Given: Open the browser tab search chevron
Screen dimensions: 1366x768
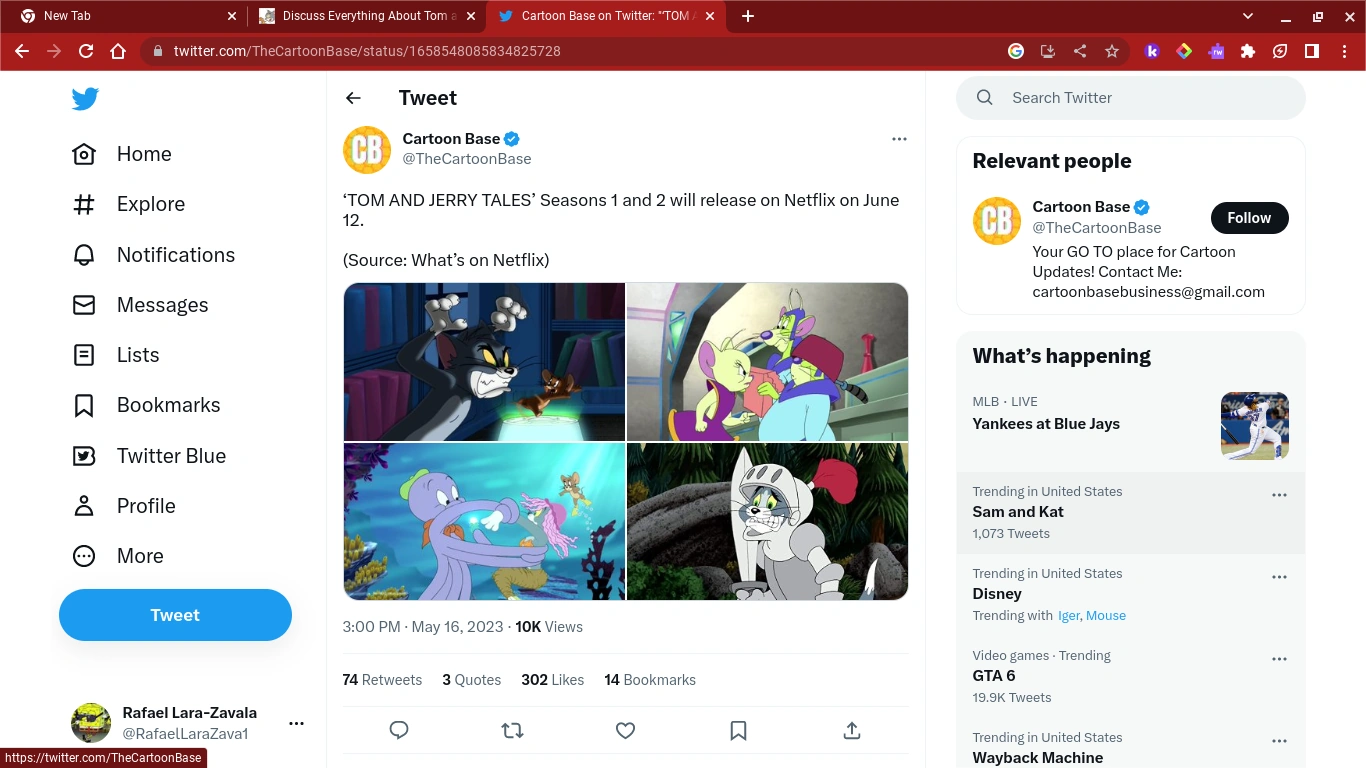Looking at the screenshot, I should tap(1246, 16).
